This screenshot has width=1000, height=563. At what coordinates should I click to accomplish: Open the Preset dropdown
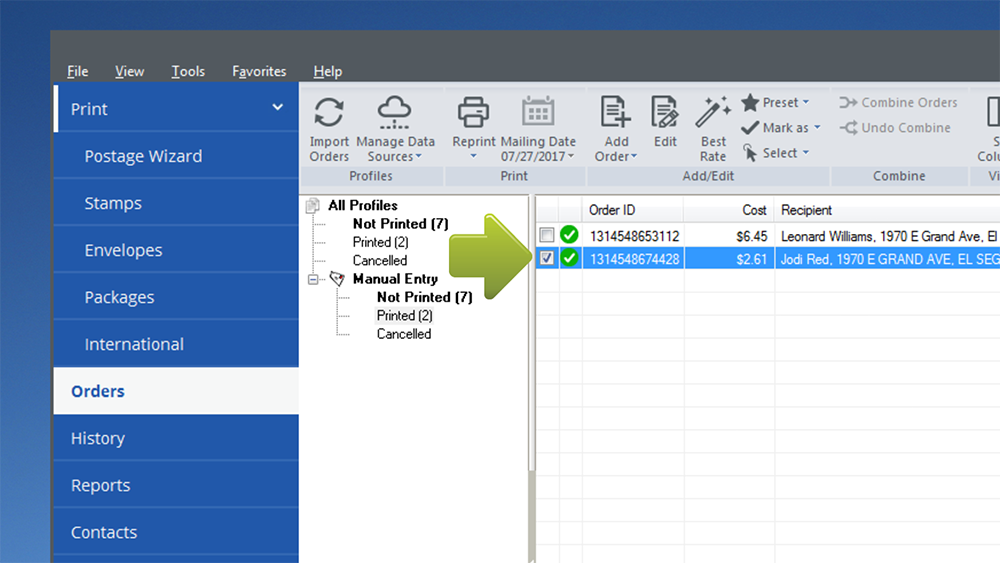[x=776, y=102]
